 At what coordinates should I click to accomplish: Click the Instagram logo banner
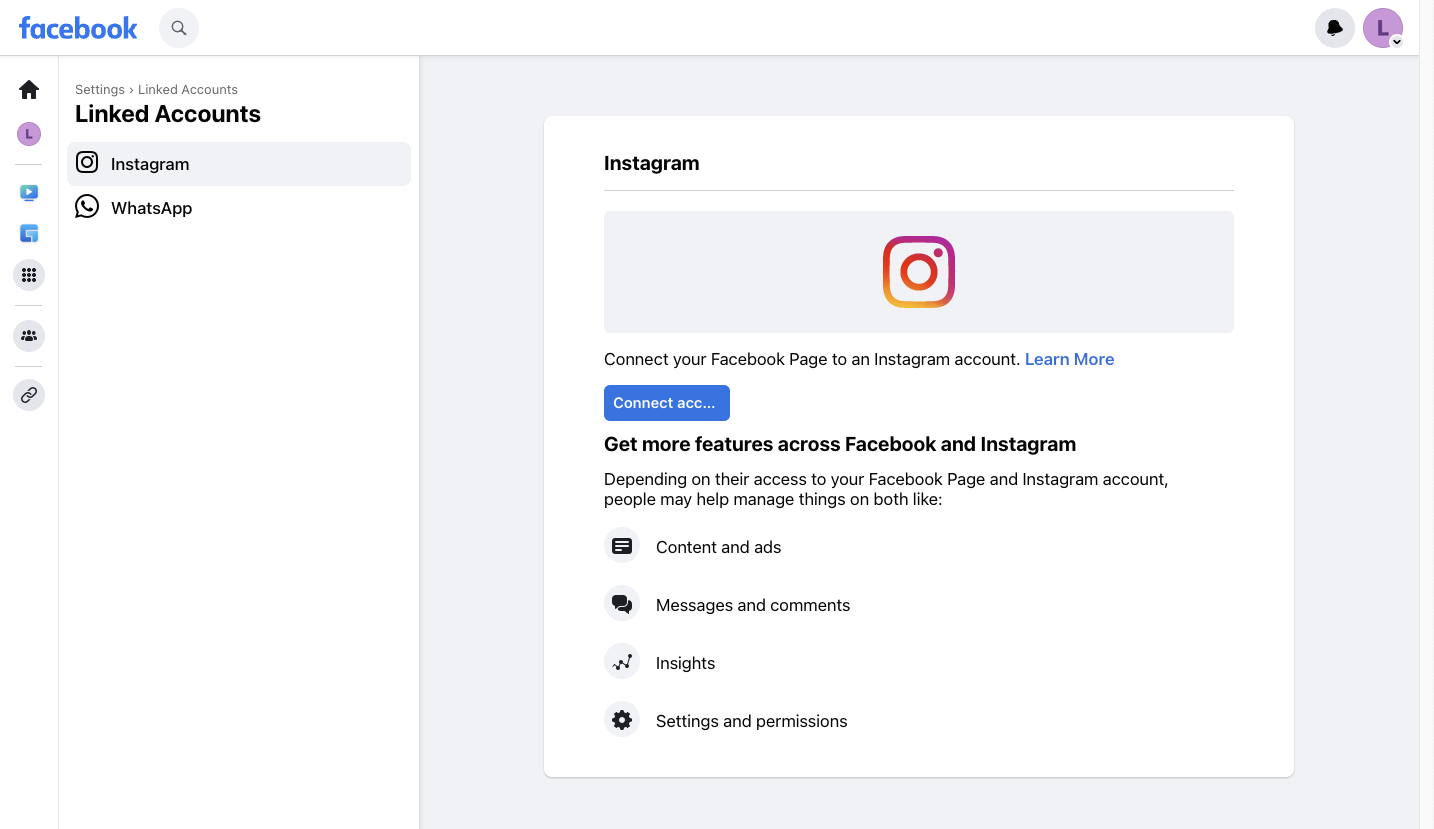919,272
